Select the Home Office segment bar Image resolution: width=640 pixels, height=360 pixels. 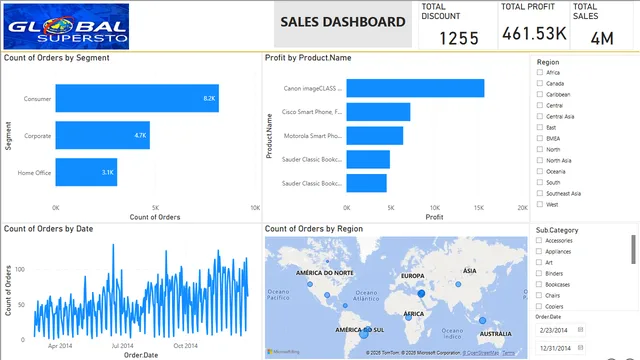click(x=86, y=172)
